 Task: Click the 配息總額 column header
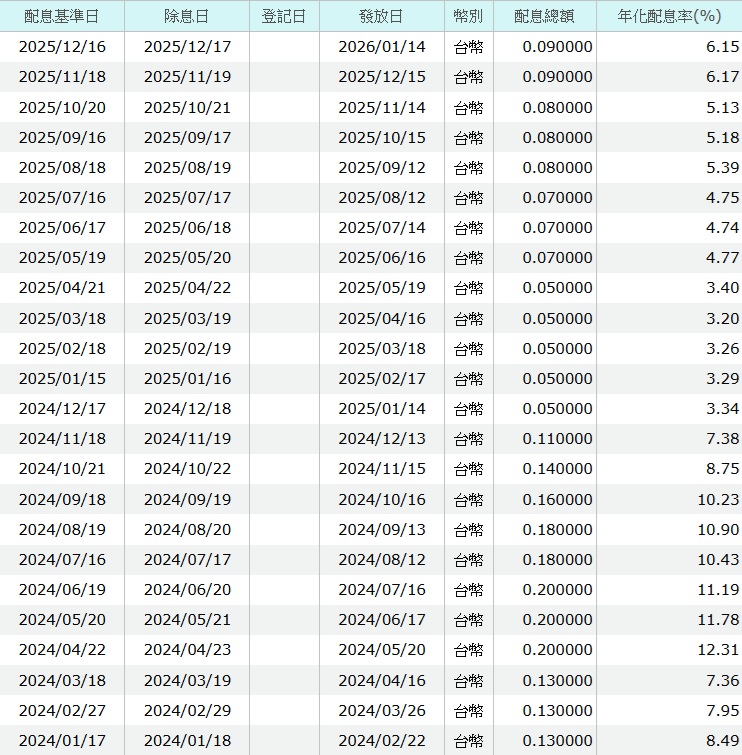544,16
